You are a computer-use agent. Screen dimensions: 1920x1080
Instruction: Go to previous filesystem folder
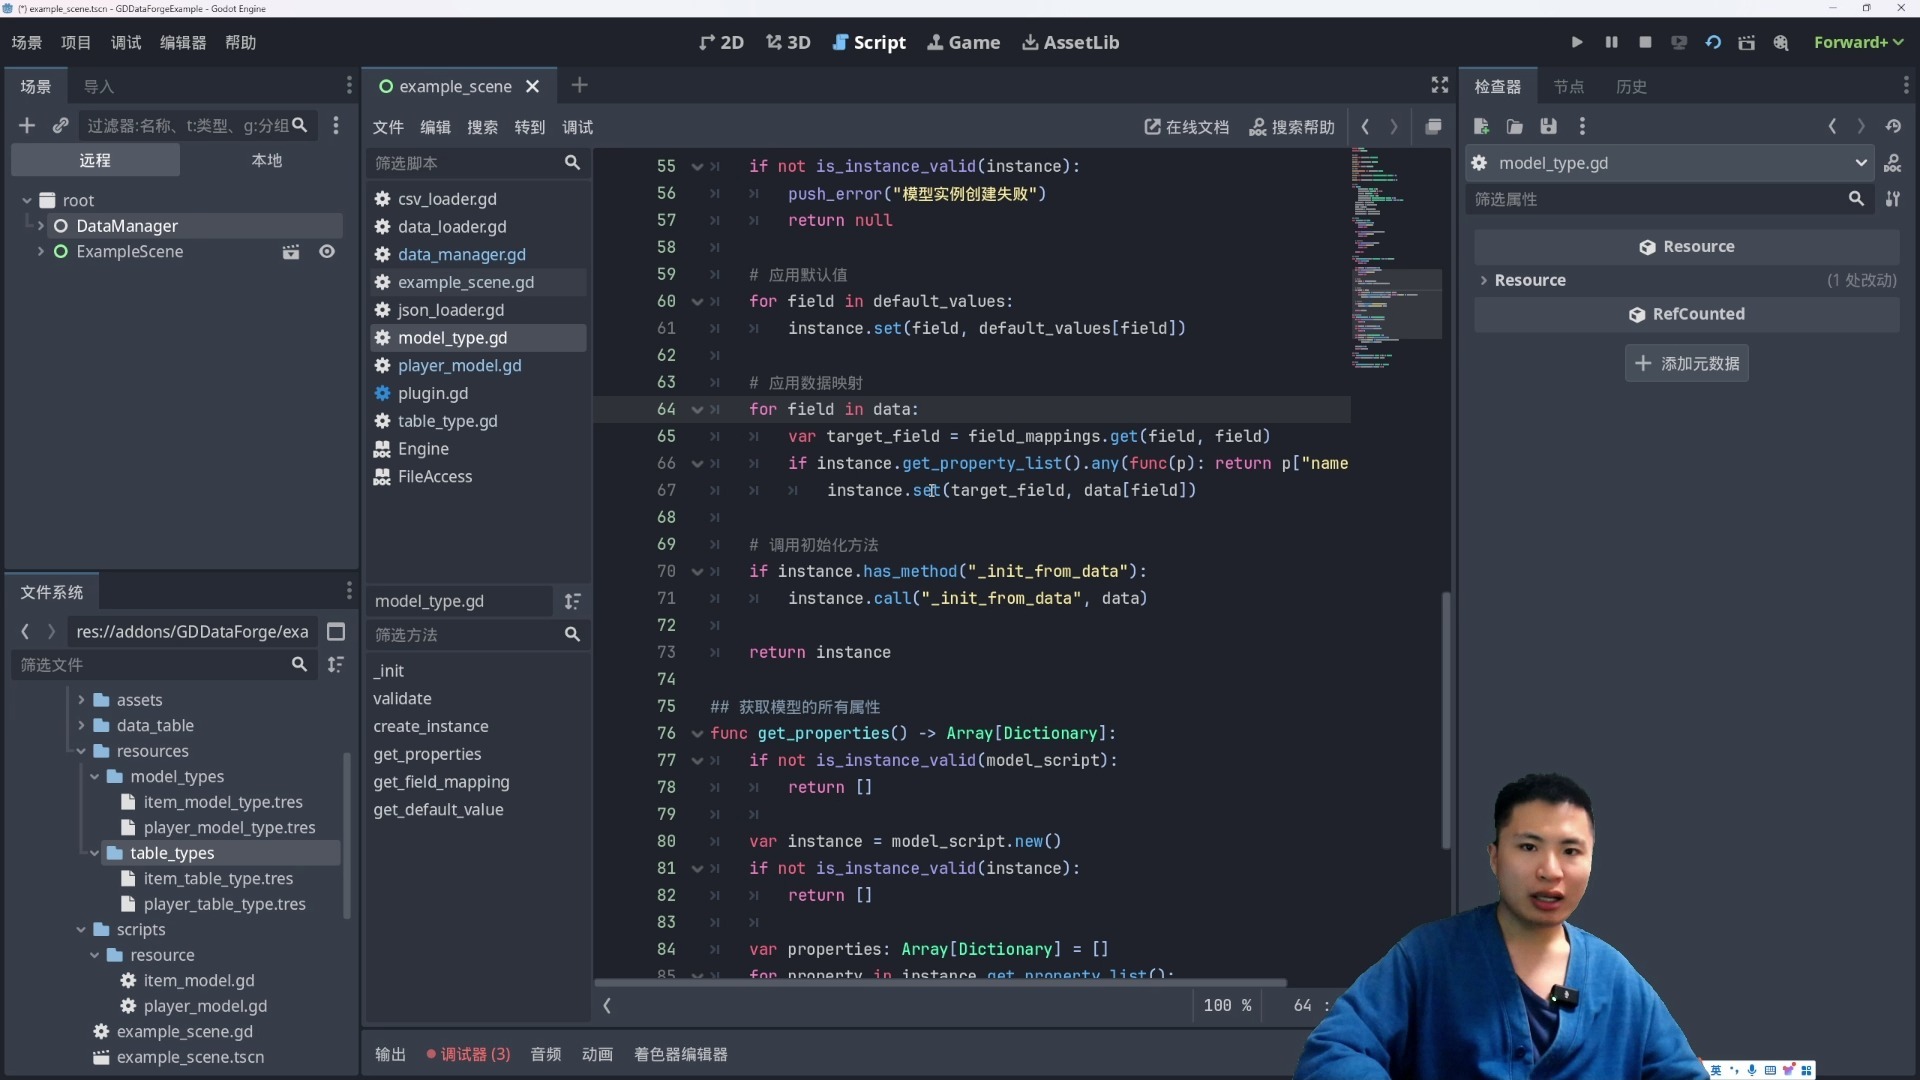tap(25, 632)
